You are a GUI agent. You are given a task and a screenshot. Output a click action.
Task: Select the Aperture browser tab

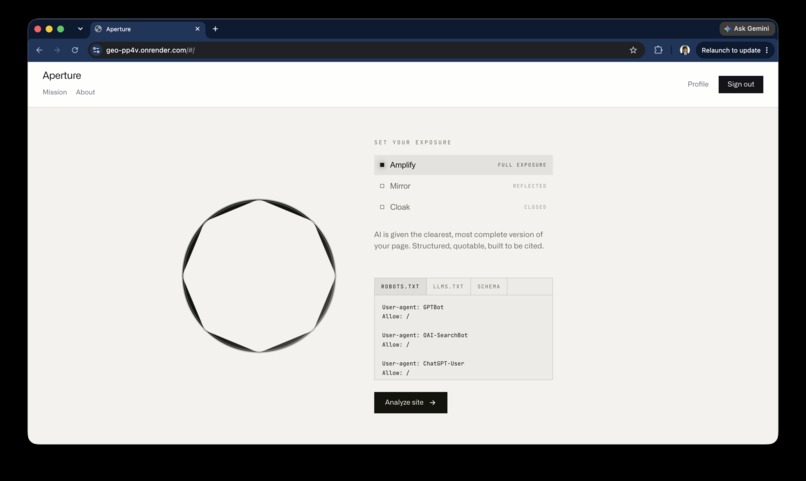tap(148, 29)
